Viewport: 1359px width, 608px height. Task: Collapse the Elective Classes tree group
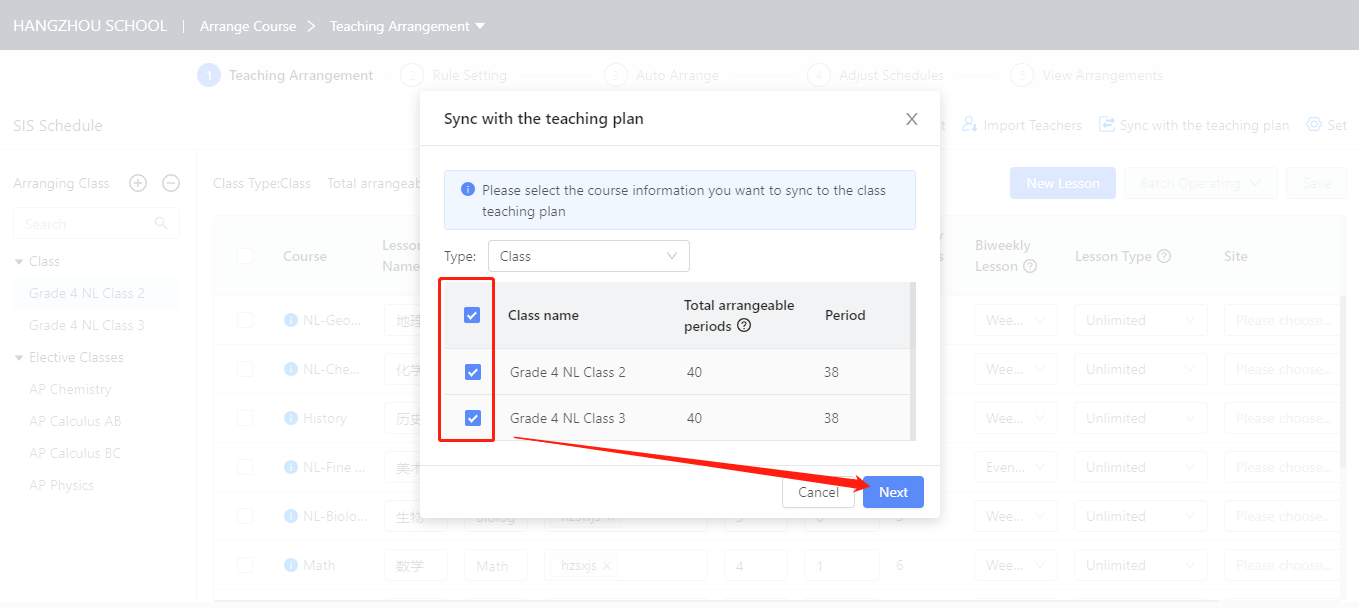pos(19,357)
